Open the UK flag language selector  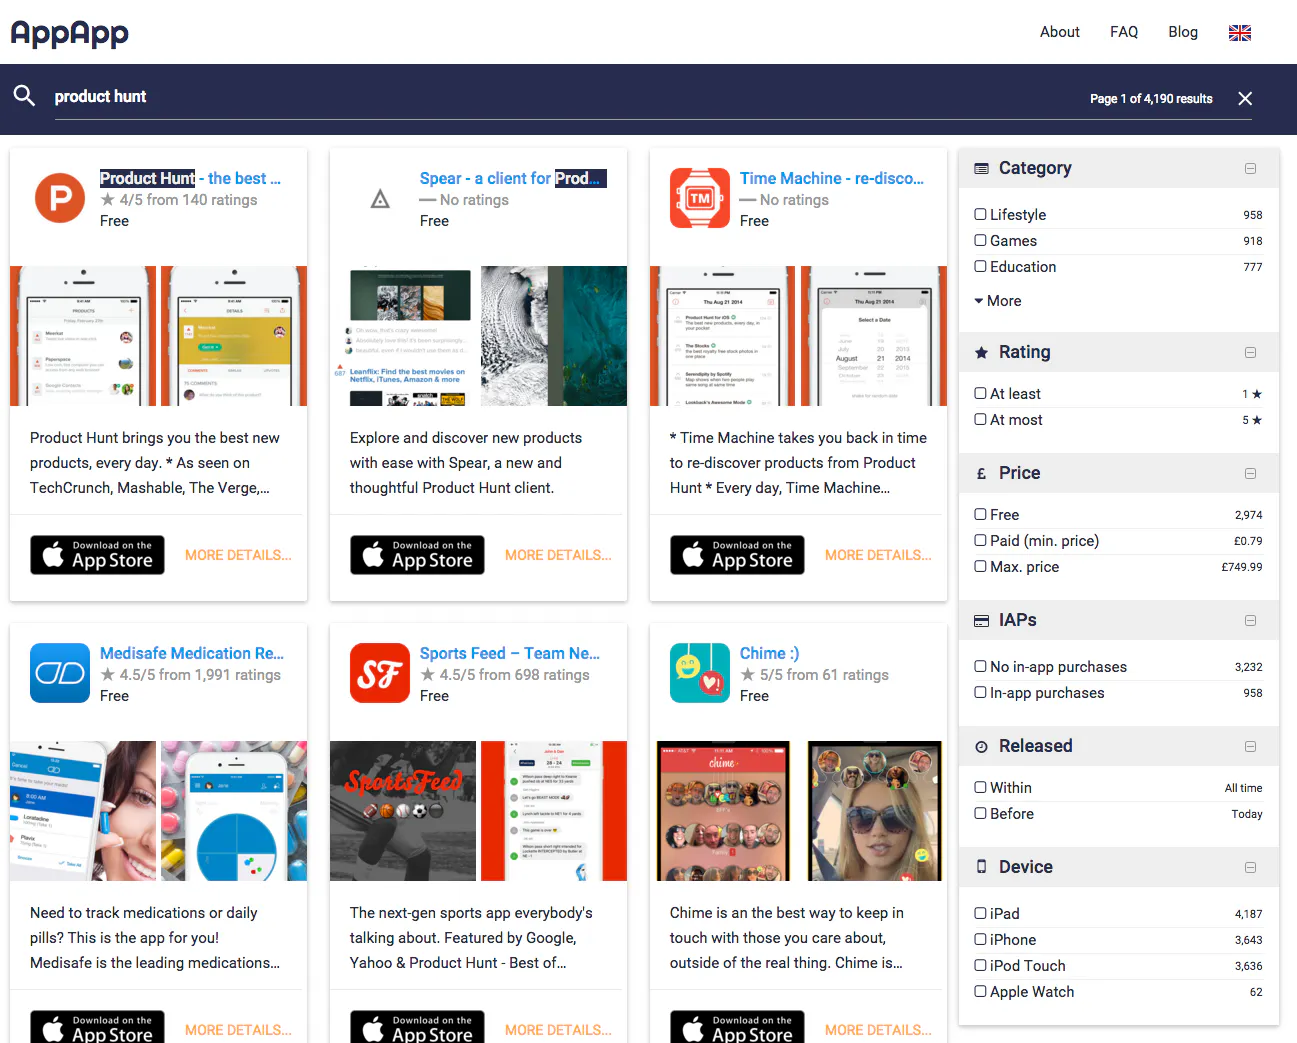(1240, 33)
